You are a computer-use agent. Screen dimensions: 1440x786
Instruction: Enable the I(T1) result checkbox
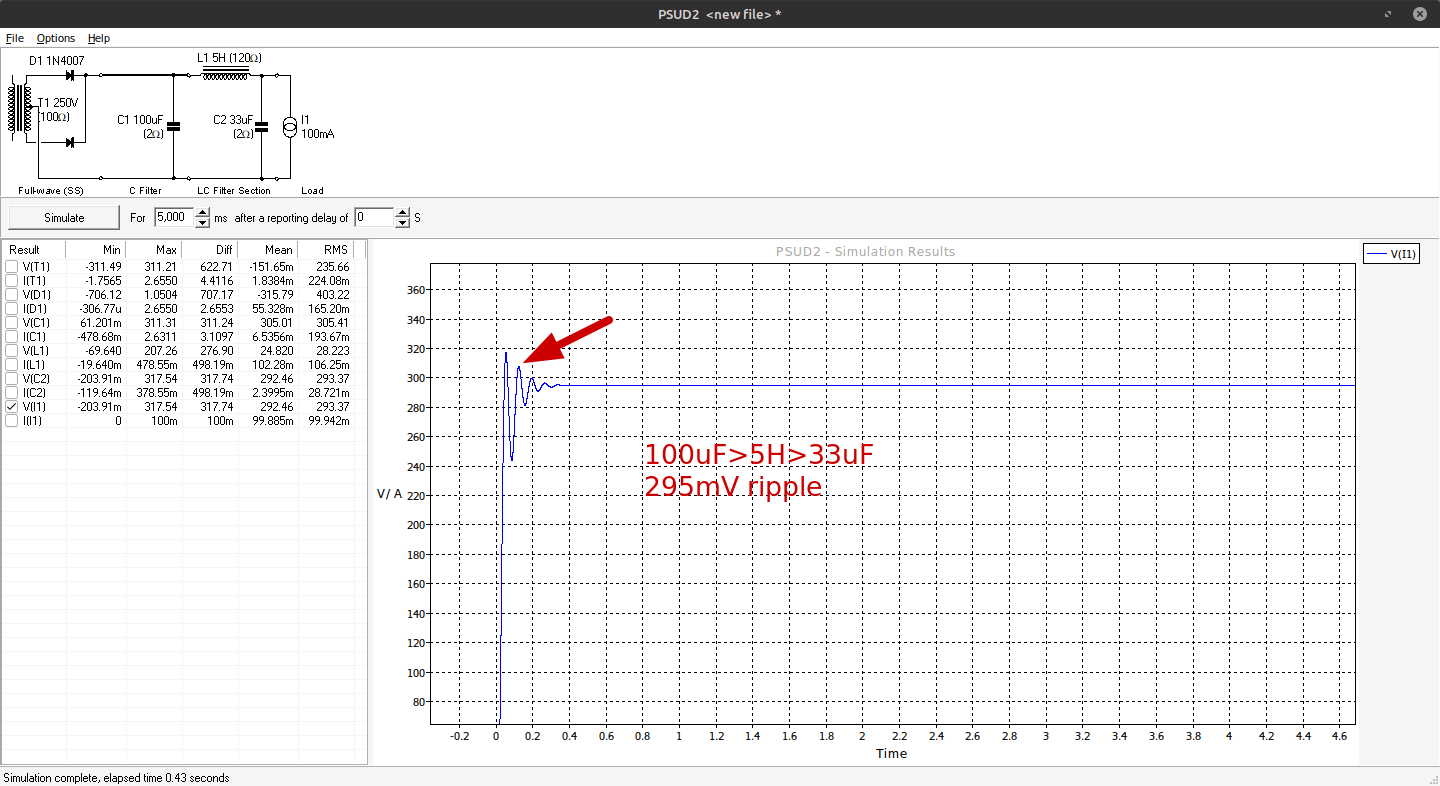[11, 281]
